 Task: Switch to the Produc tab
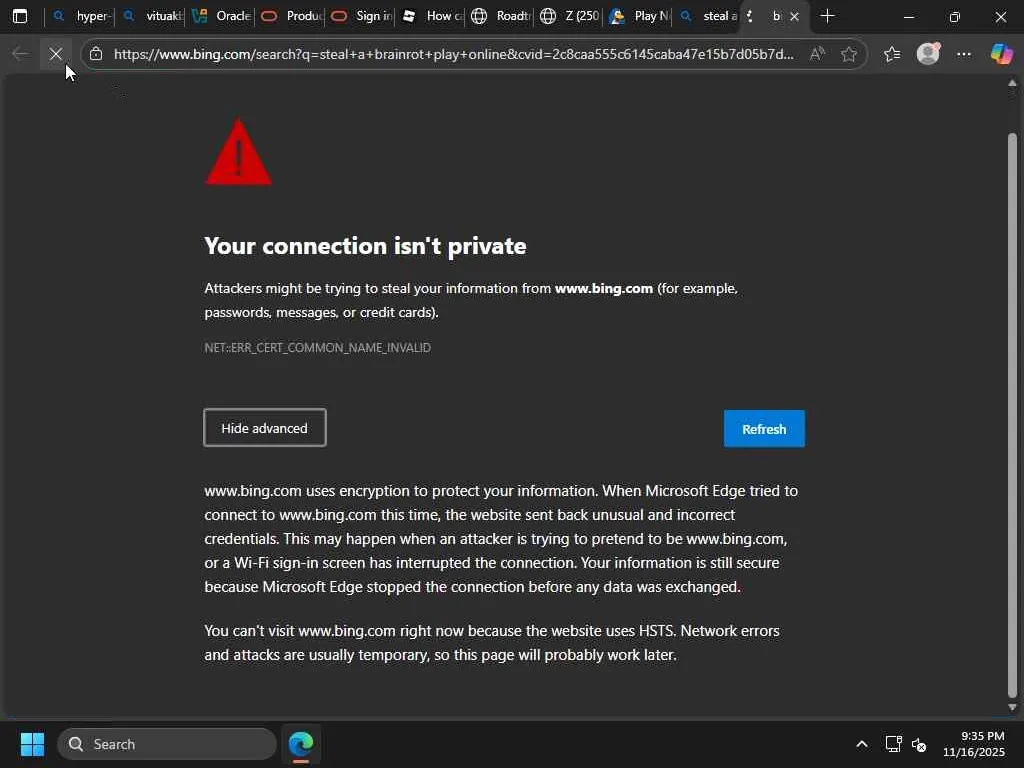[x=292, y=16]
